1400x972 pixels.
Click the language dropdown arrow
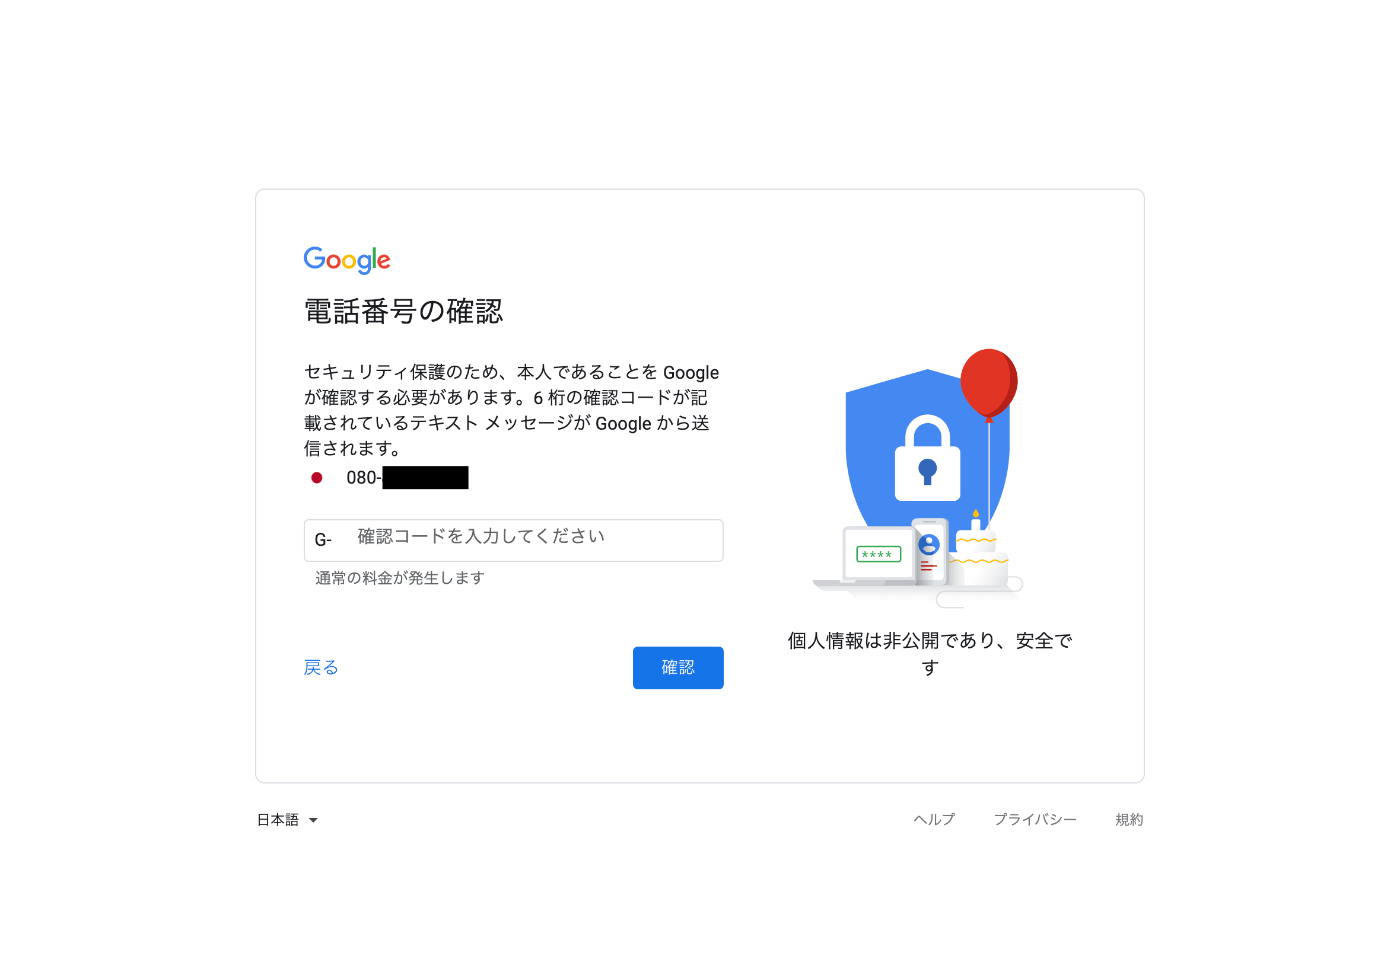(313, 820)
